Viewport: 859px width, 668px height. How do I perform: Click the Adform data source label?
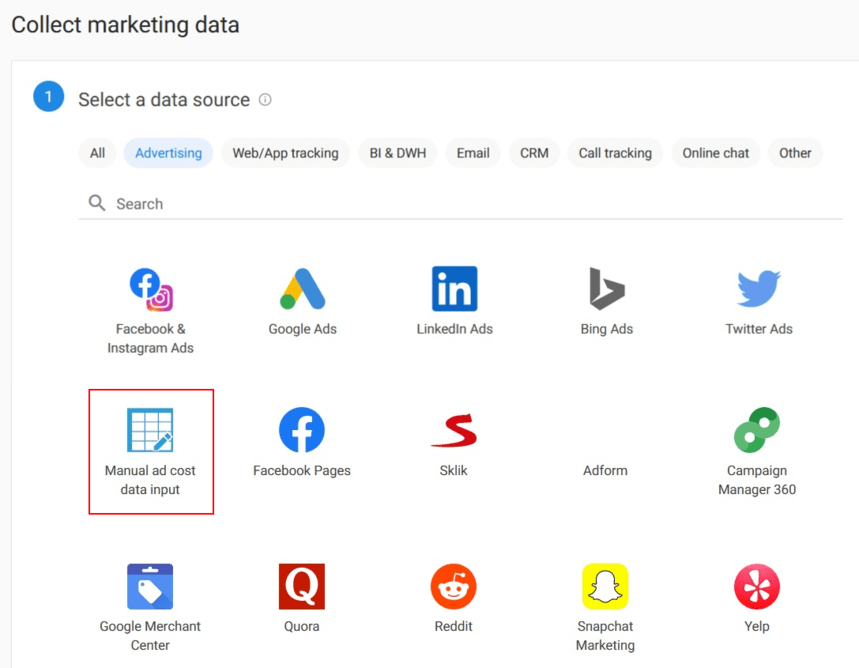[605, 471]
